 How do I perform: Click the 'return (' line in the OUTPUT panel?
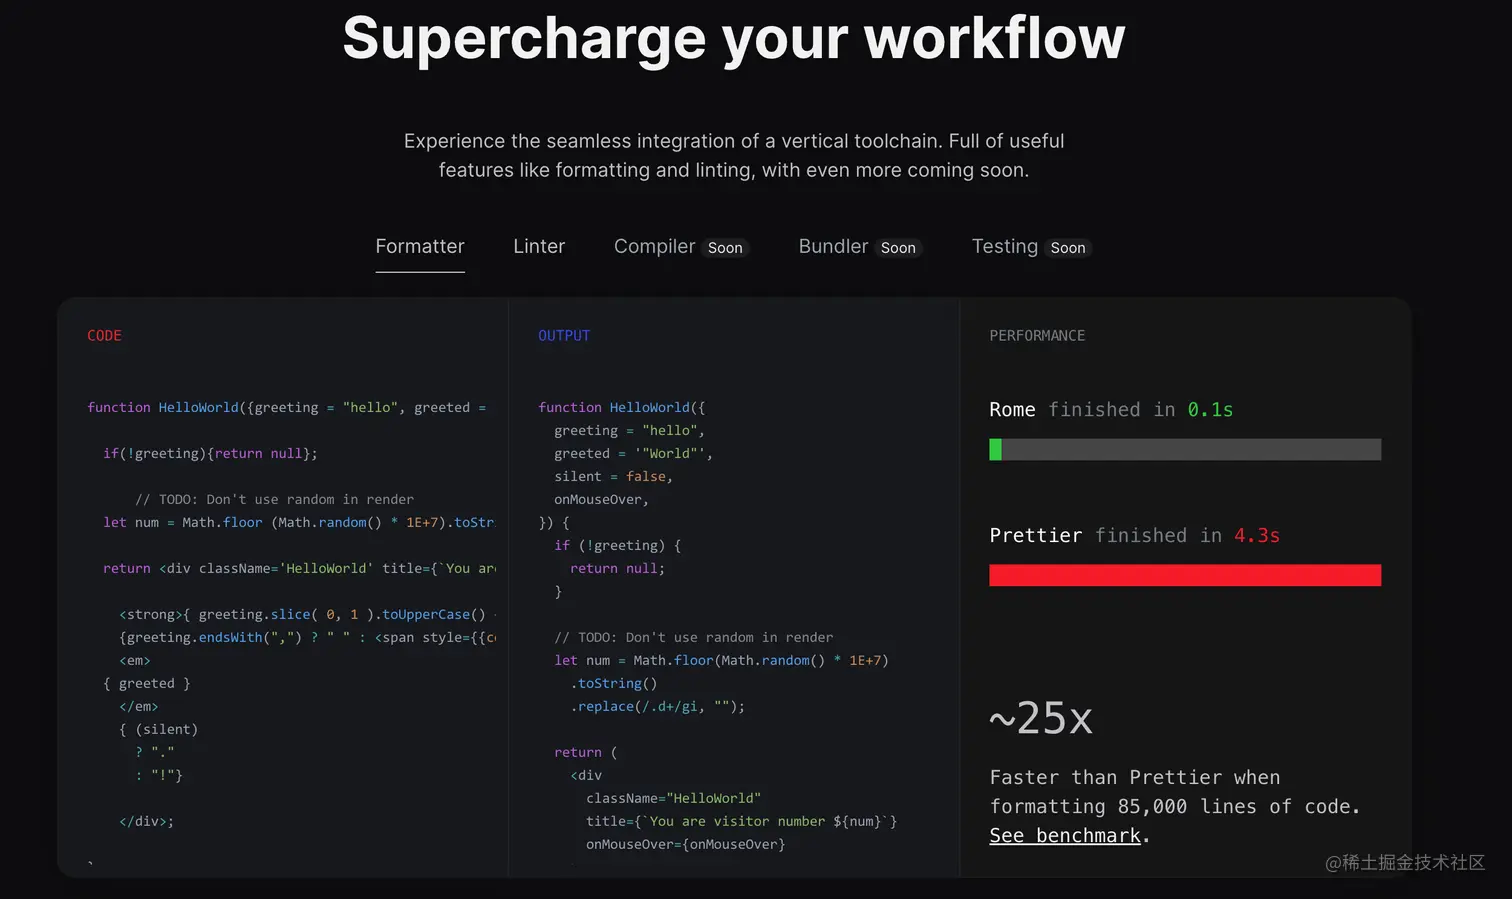coord(586,752)
